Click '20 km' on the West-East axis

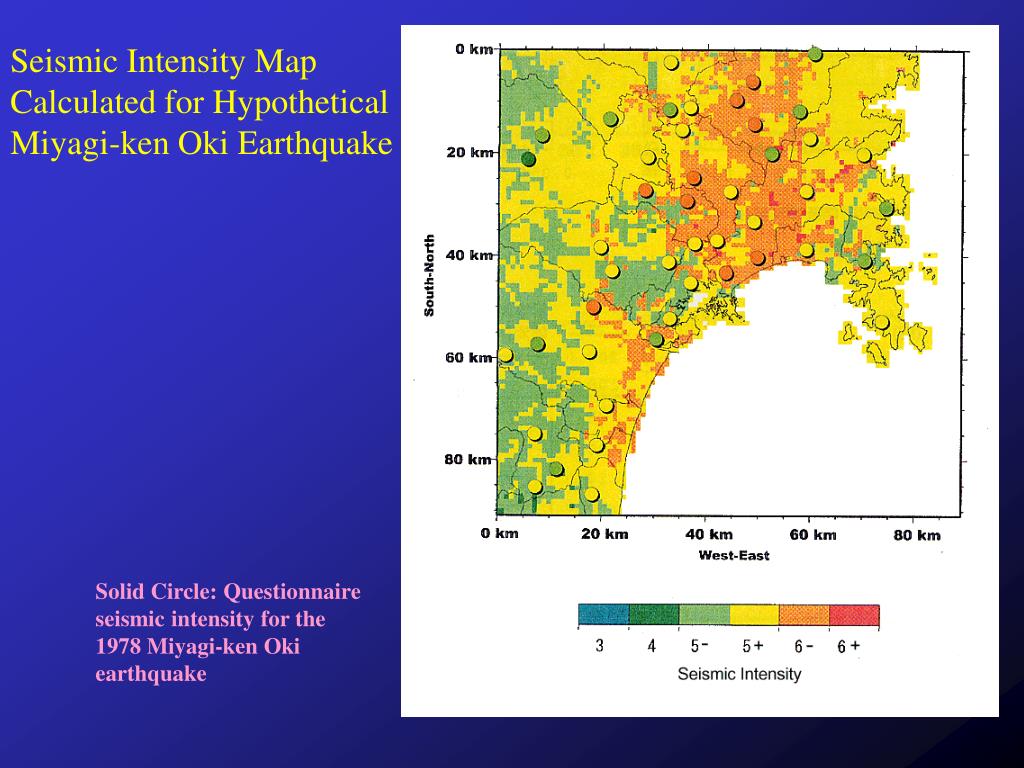[x=605, y=534]
